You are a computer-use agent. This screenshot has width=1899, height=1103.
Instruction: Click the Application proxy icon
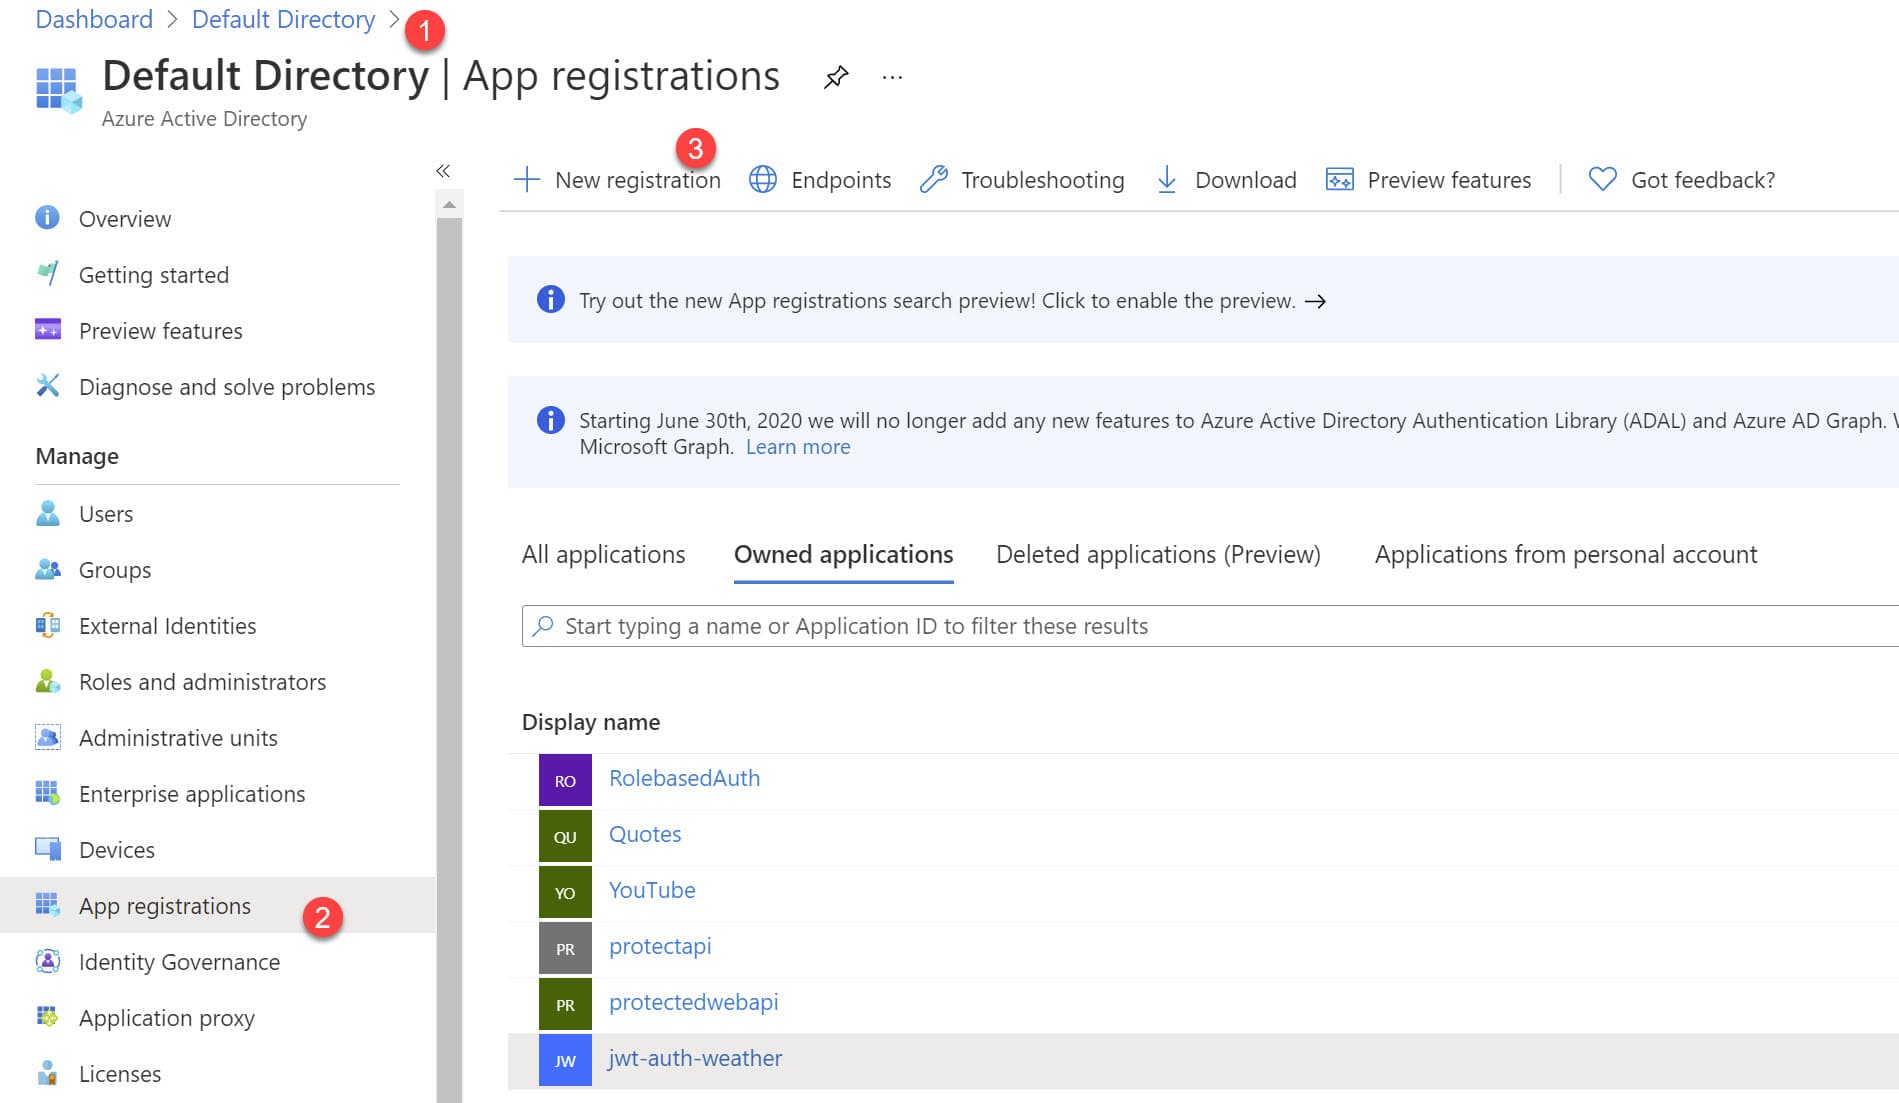pyautogui.click(x=47, y=1017)
